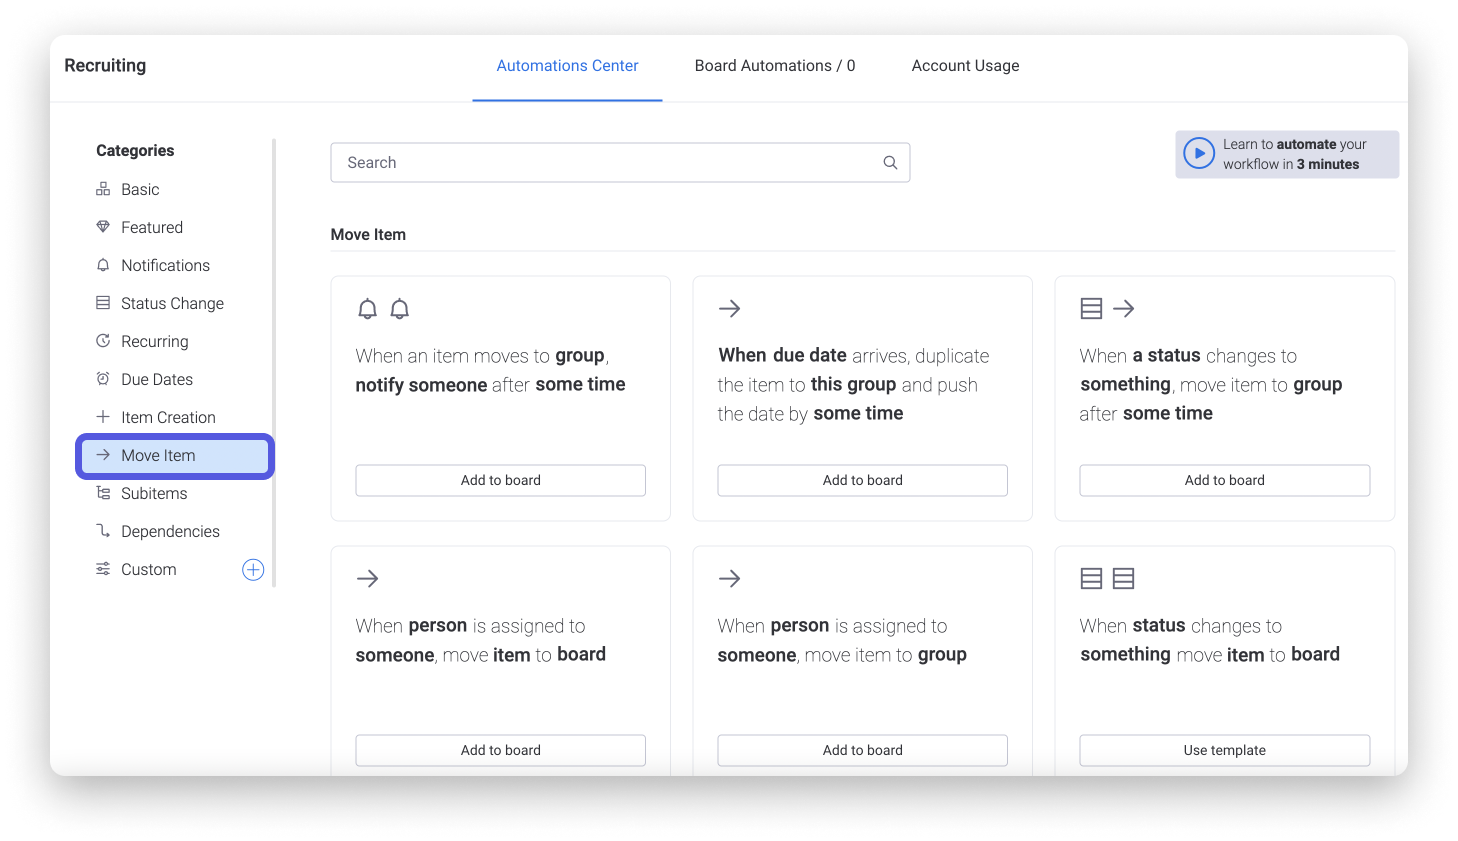Add the group notification automation to board
This screenshot has width=1458, height=841.
tap(500, 480)
